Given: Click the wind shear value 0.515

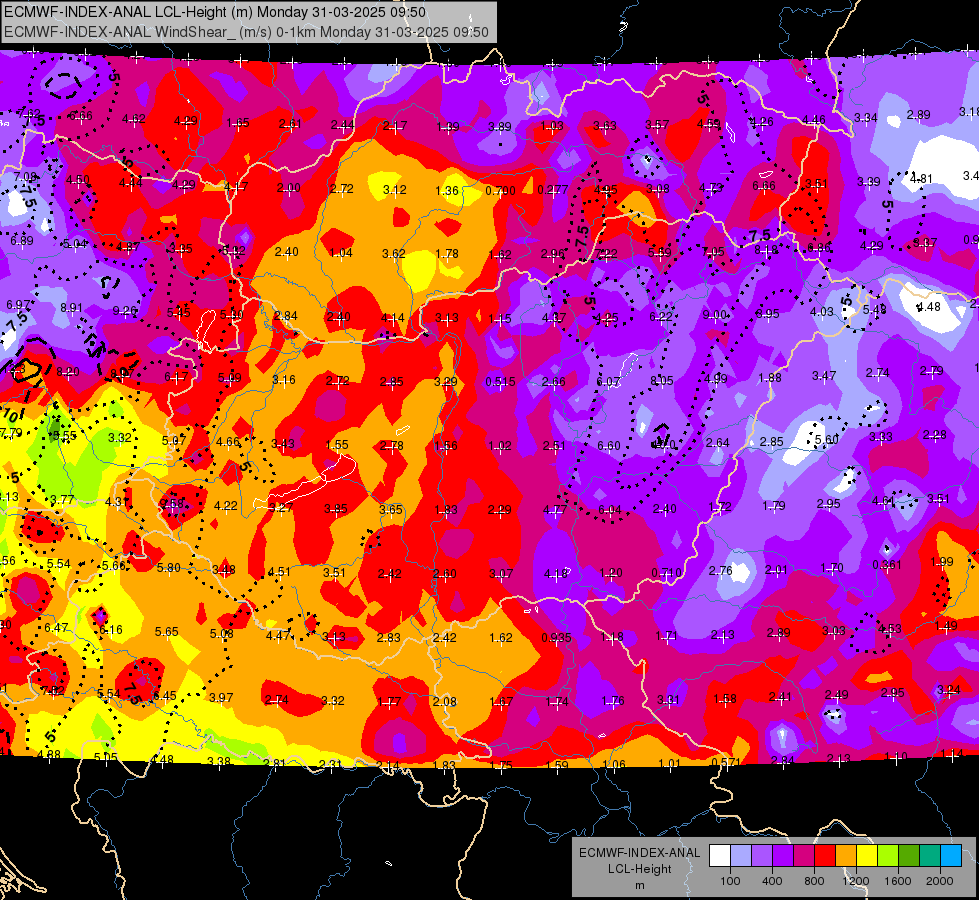Looking at the screenshot, I should pos(501,382).
